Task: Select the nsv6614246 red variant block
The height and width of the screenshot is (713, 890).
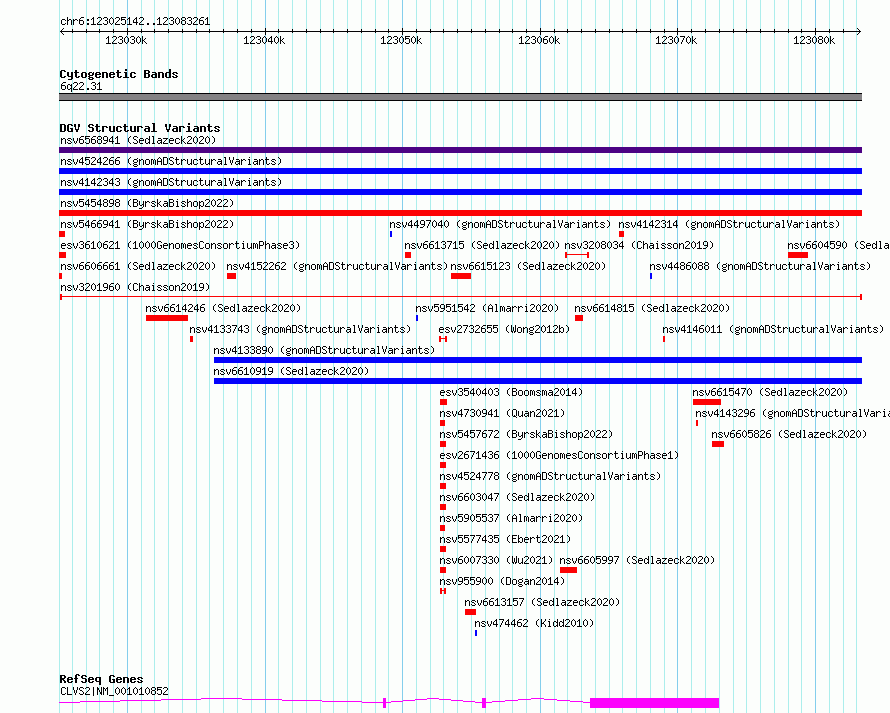Action: pyautogui.click(x=167, y=318)
